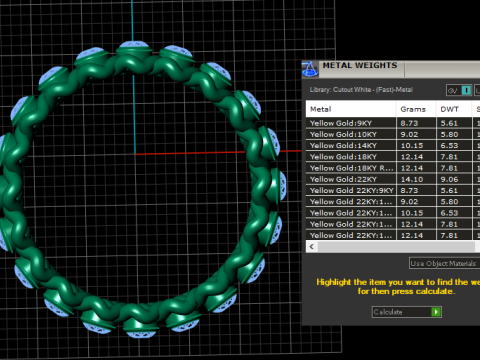This screenshot has width=480, height=360.
Task: Click 10.15 grams in Yellow Gold:14KY row
Action: click(x=412, y=145)
